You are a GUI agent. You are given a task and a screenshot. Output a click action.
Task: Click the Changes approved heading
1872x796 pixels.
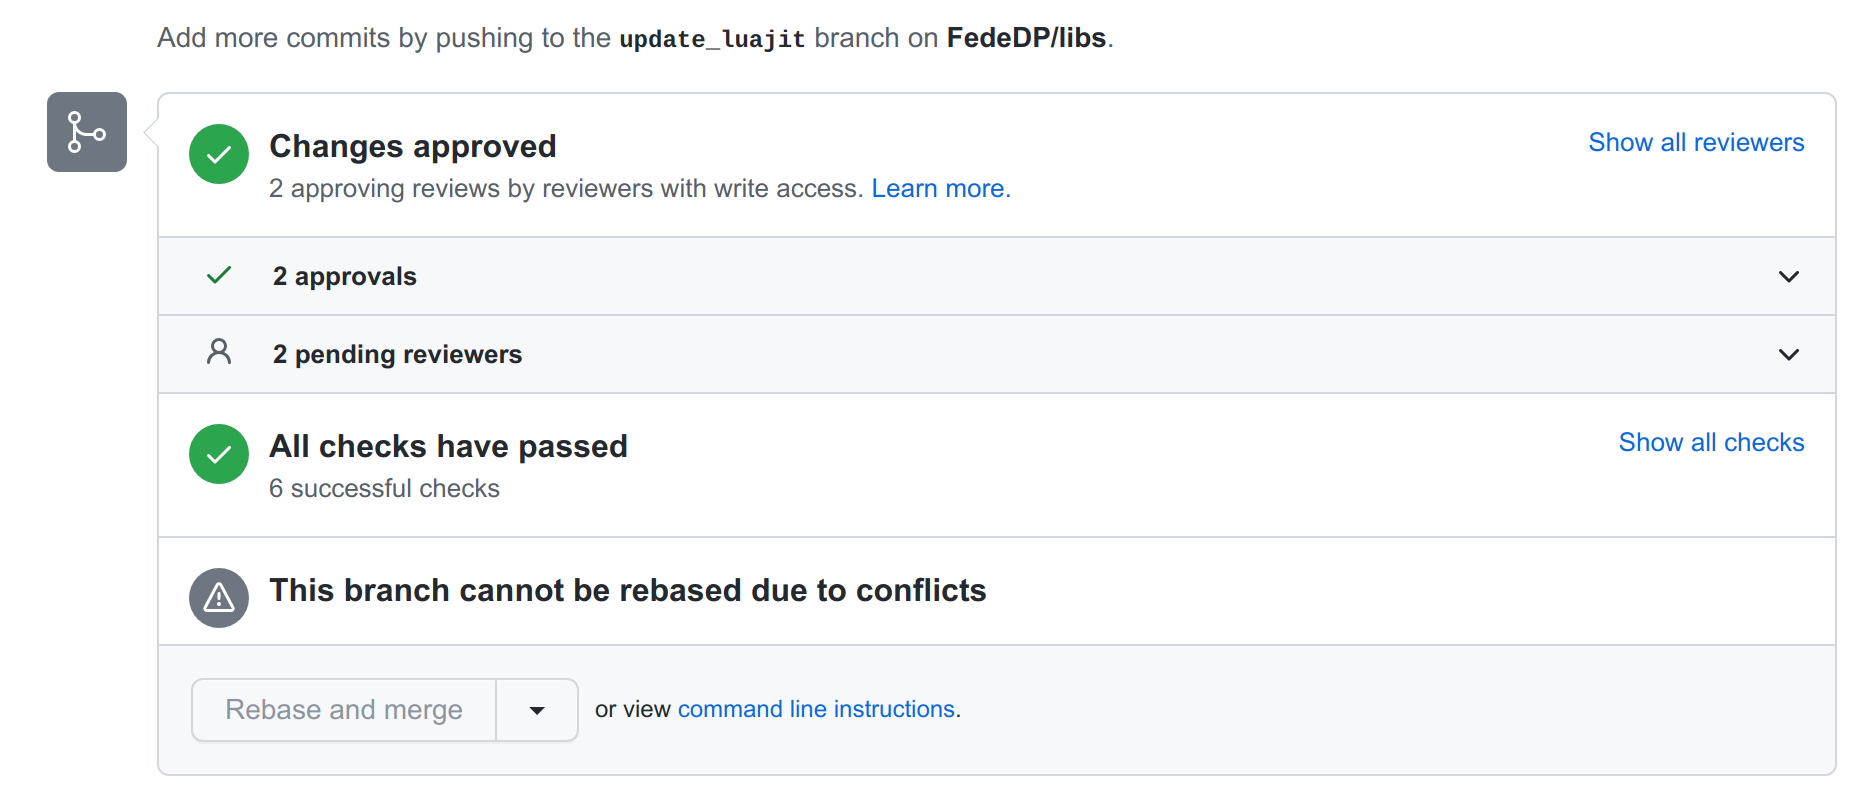point(412,146)
